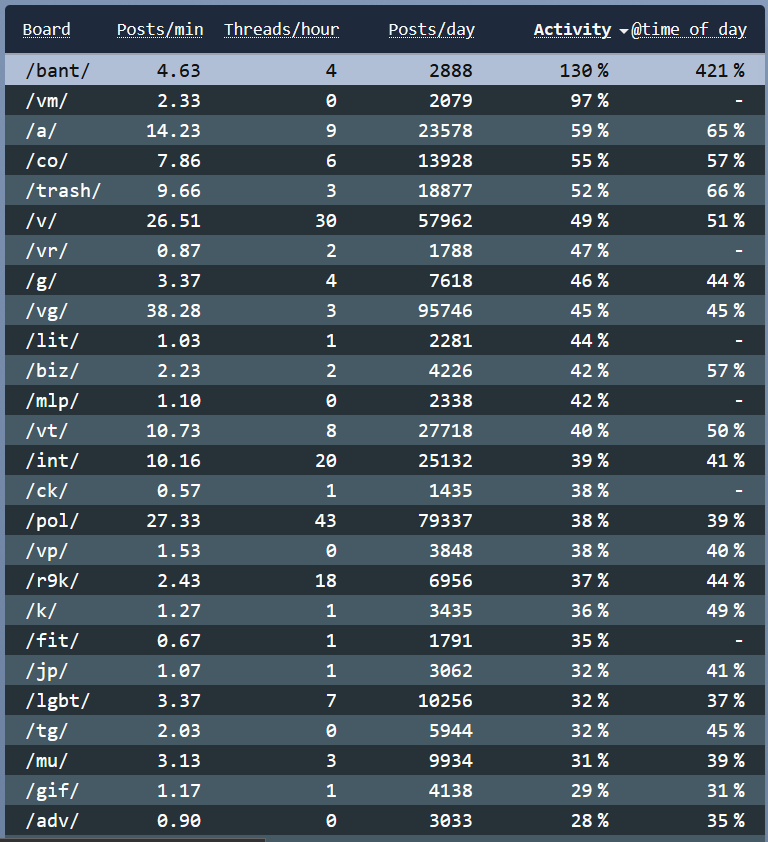
Task: Click the 13928 posts/day cell
Action: coord(446,161)
